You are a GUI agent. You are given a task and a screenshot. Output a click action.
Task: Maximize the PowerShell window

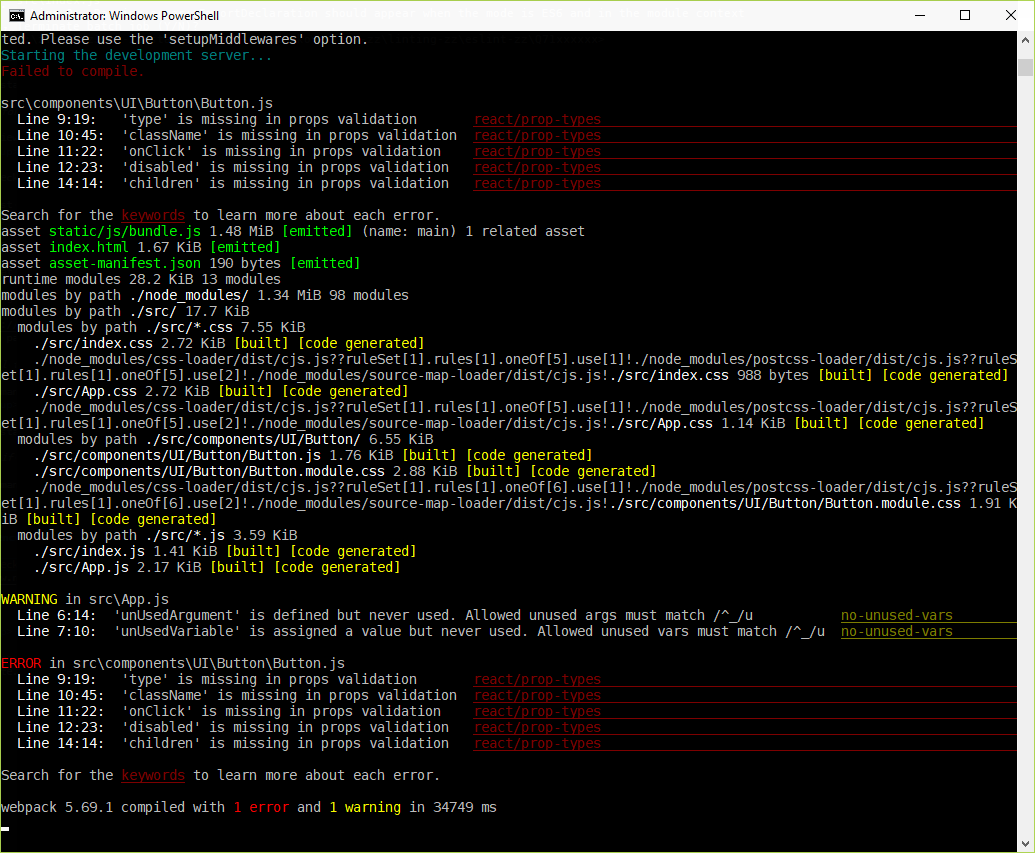tap(965, 15)
